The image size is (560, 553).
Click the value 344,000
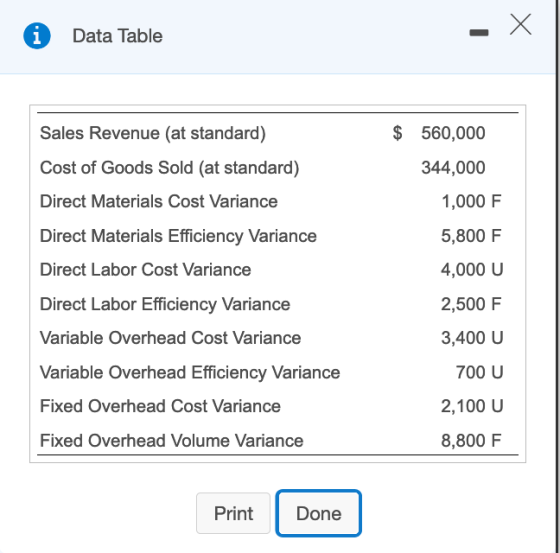coord(453,168)
